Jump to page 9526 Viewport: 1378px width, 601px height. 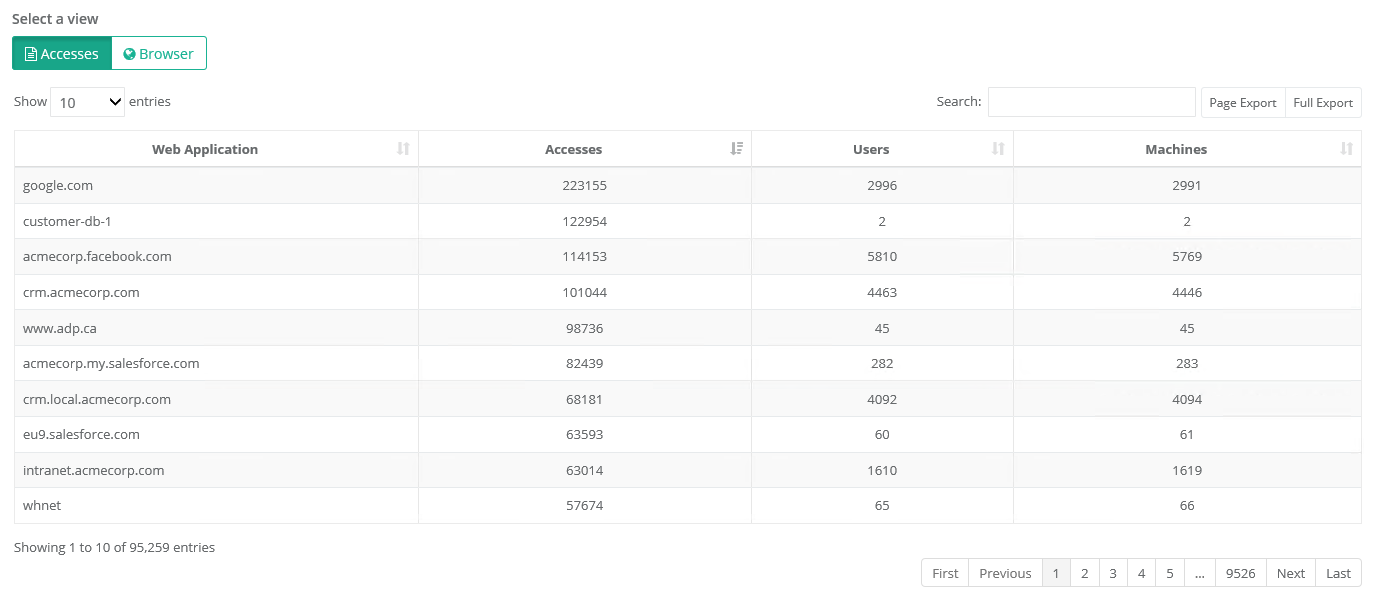coord(1240,573)
